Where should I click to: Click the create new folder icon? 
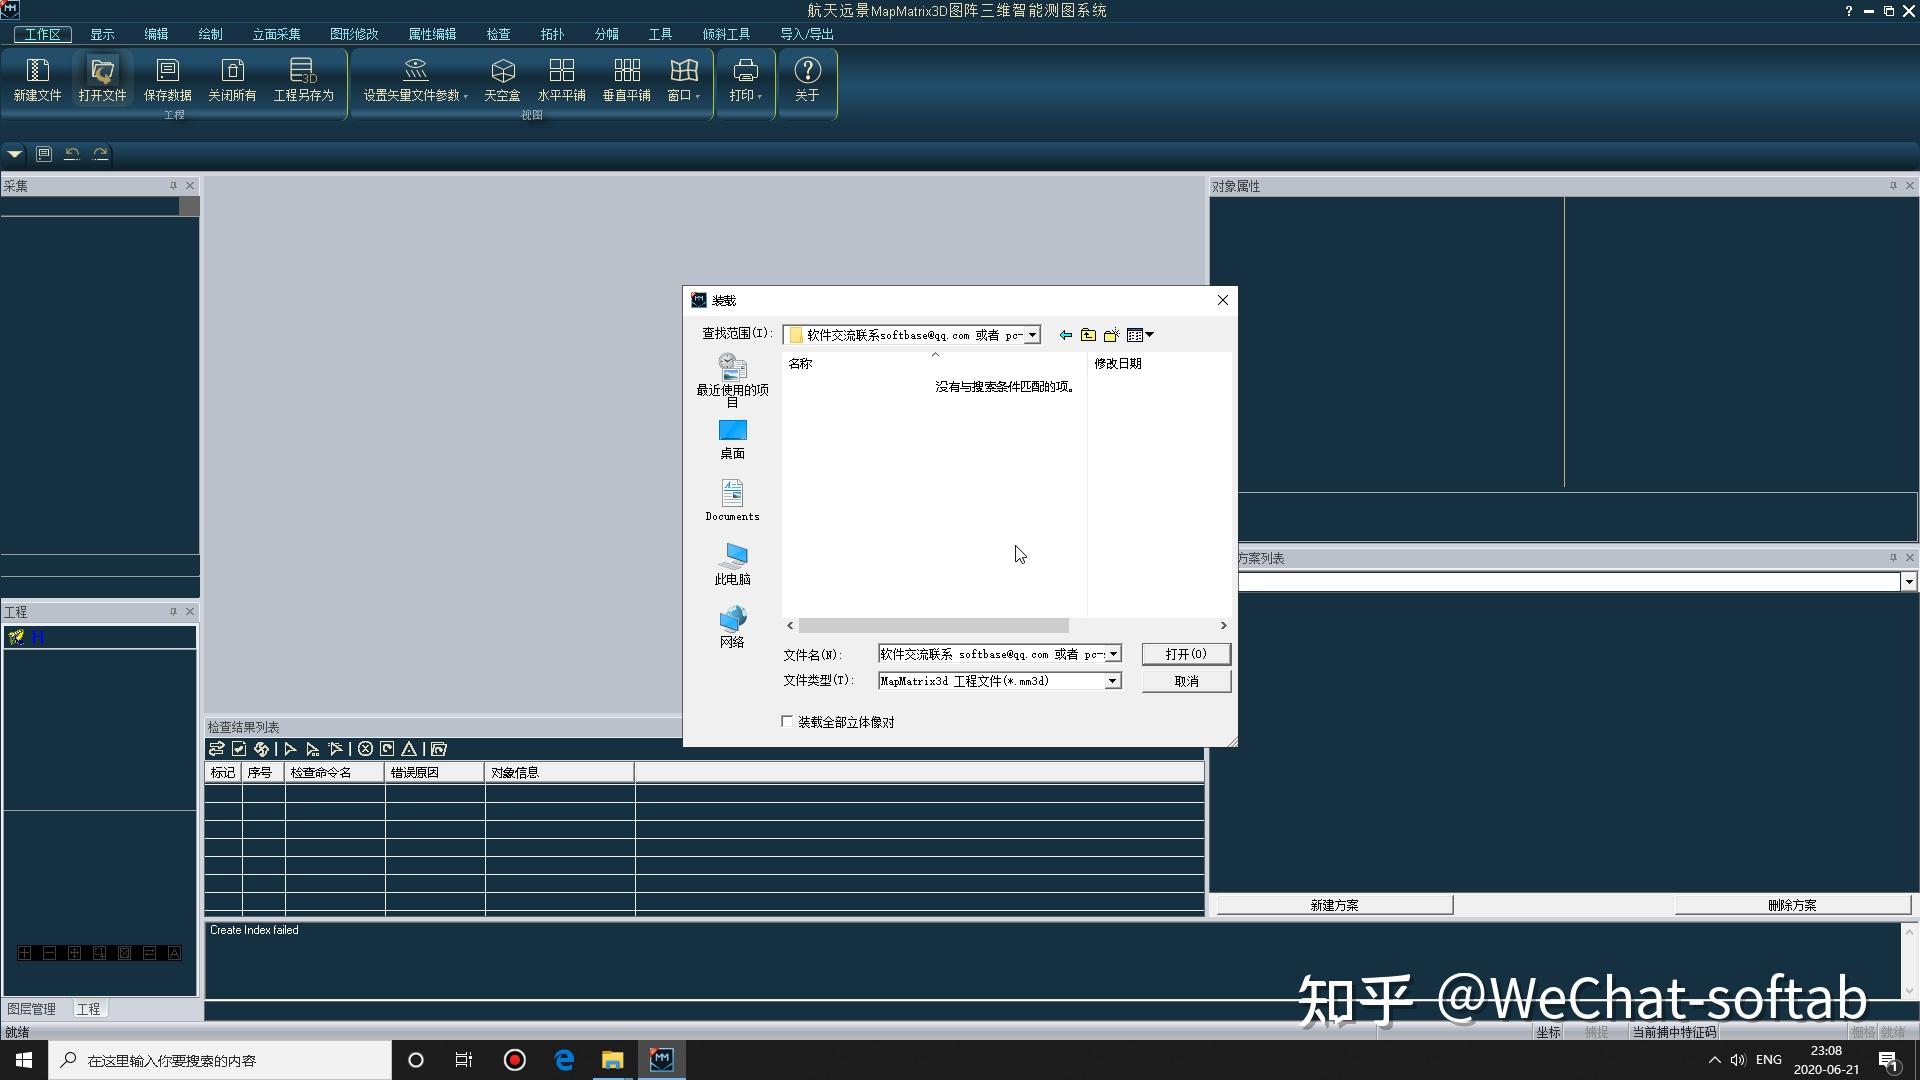click(x=1111, y=335)
